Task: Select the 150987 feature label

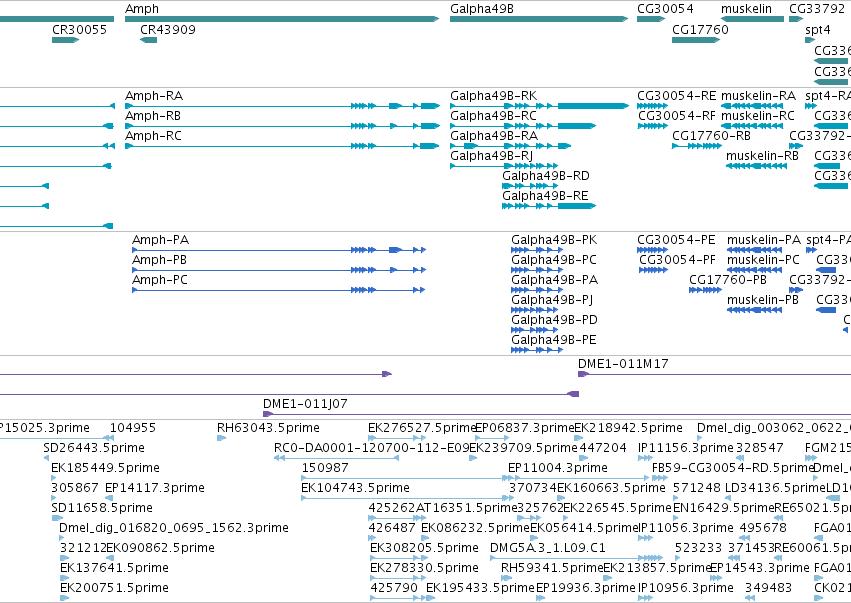Action: [x=325, y=468]
